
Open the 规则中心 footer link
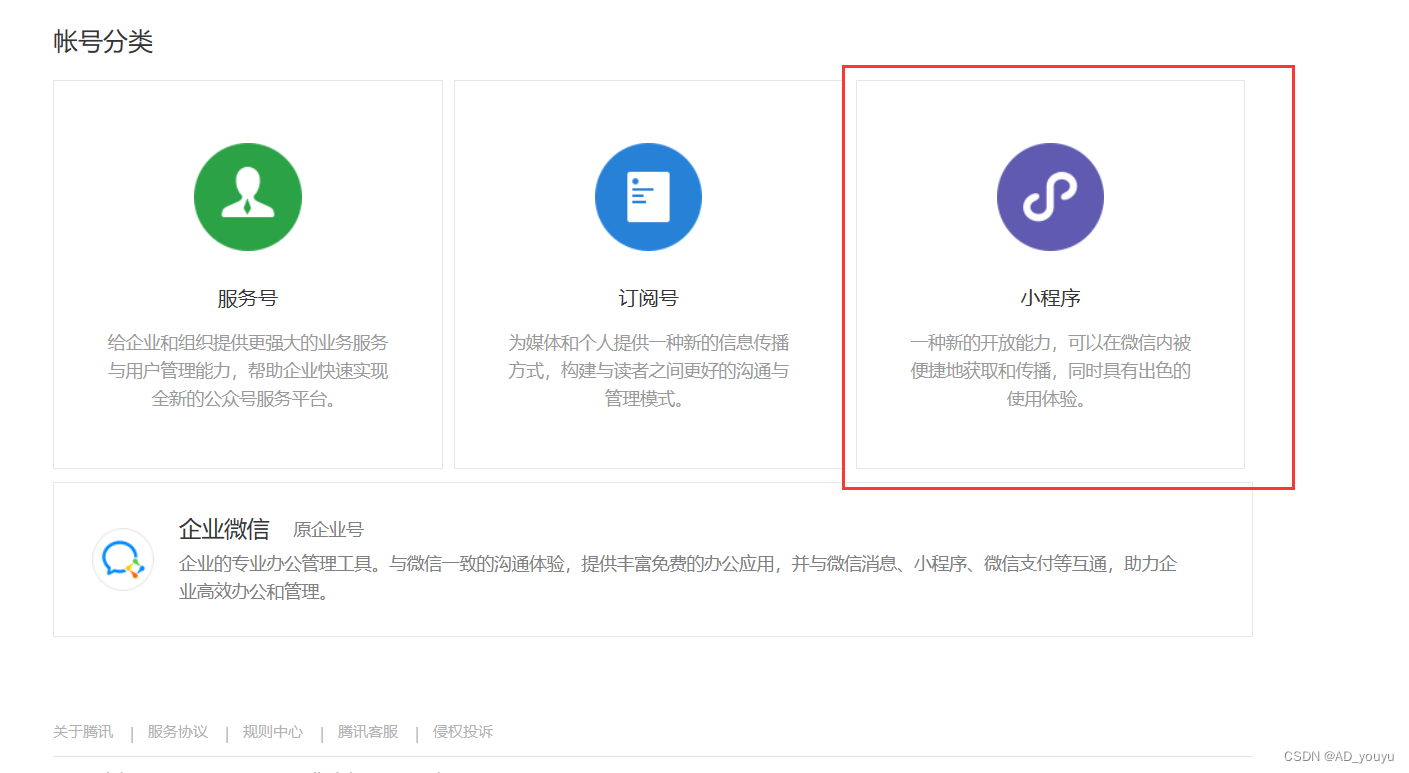tap(273, 732)
